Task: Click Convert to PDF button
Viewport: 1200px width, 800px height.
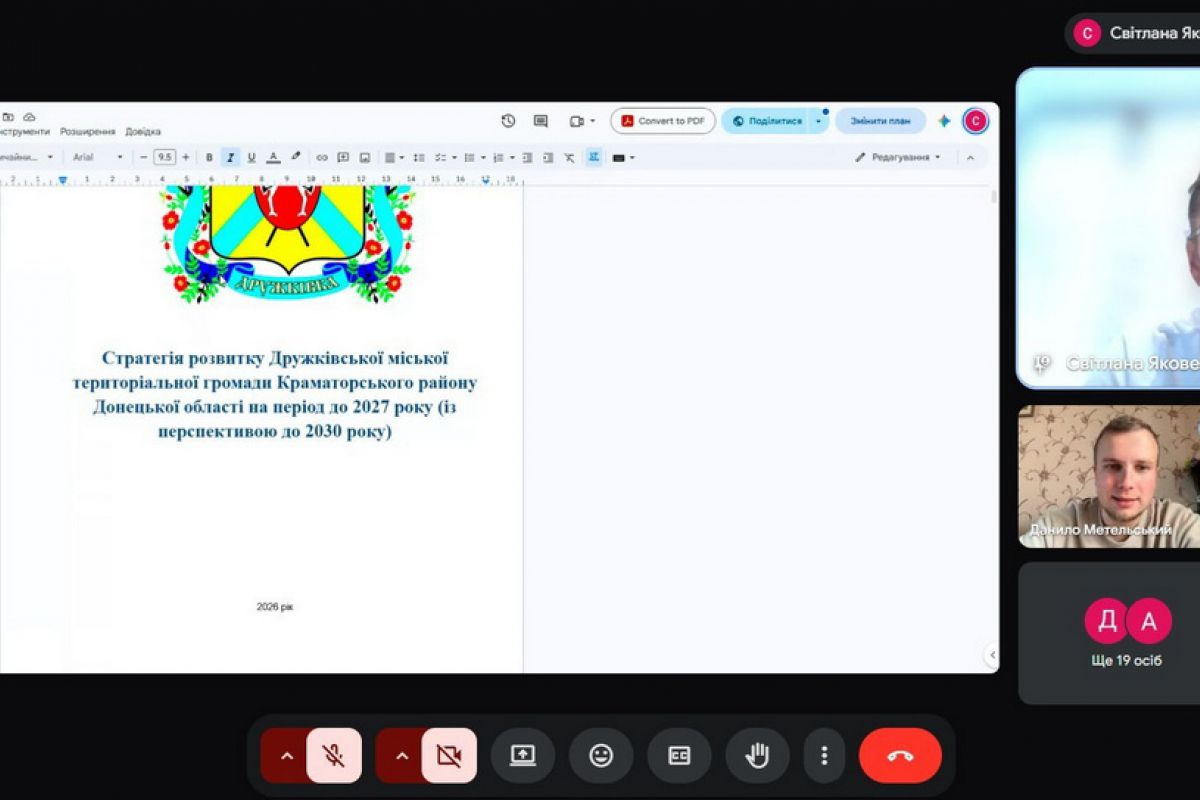Action: (663, 121)
